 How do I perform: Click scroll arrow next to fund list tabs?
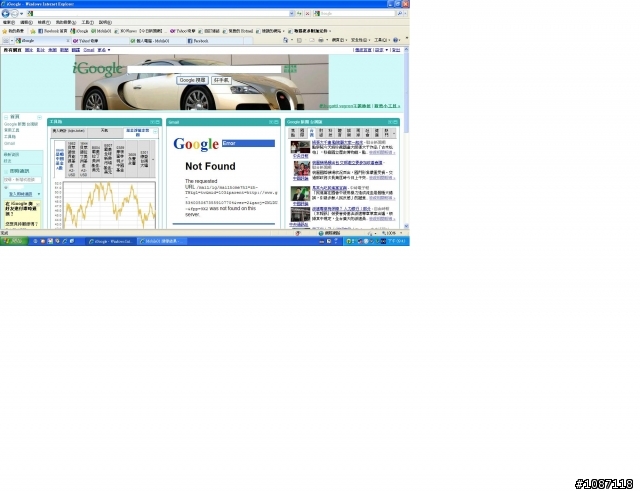pyautogui.click(x=153, y=159)
